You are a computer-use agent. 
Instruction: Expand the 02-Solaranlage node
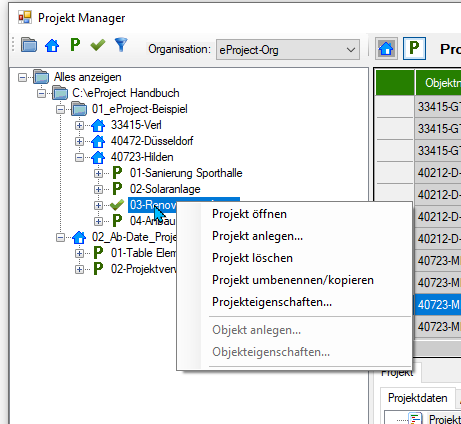98,190
